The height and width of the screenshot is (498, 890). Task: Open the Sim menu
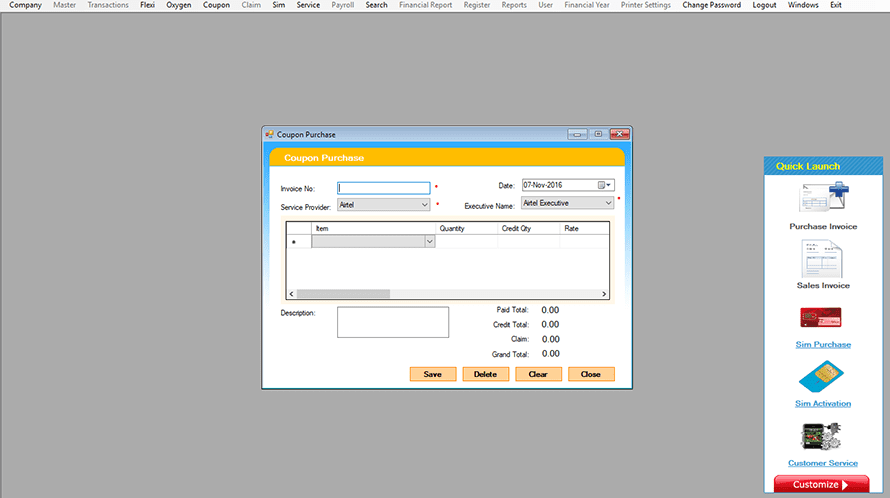click(279, 5)
